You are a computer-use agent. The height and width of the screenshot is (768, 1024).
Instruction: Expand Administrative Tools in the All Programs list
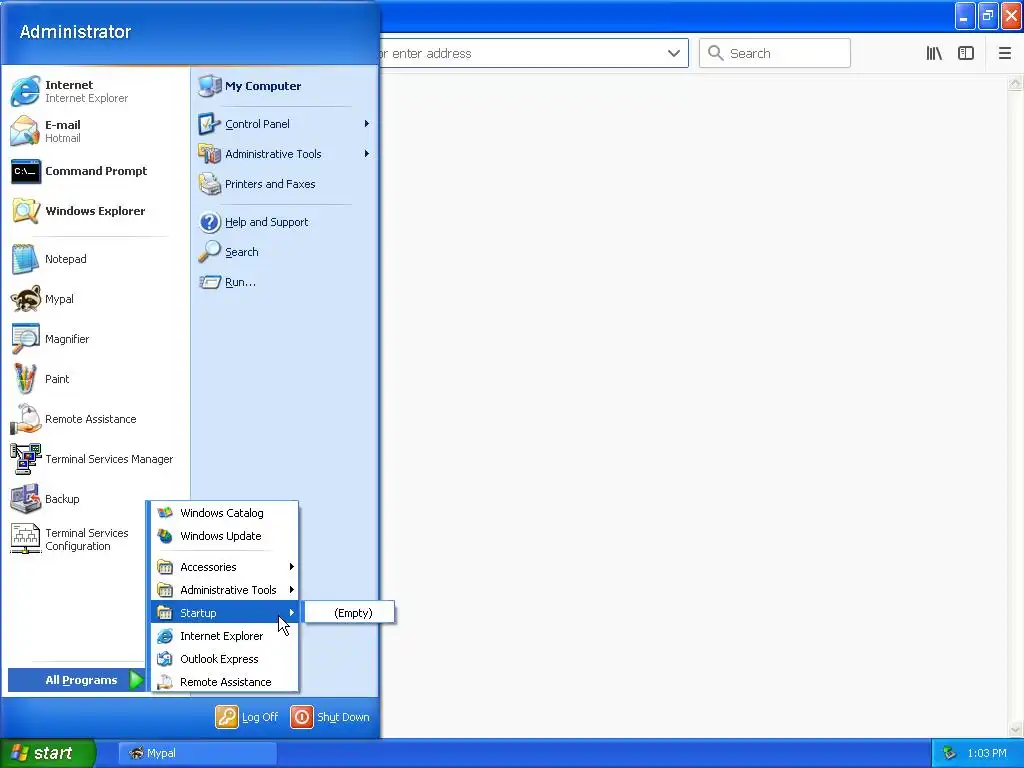pos(225,590)
